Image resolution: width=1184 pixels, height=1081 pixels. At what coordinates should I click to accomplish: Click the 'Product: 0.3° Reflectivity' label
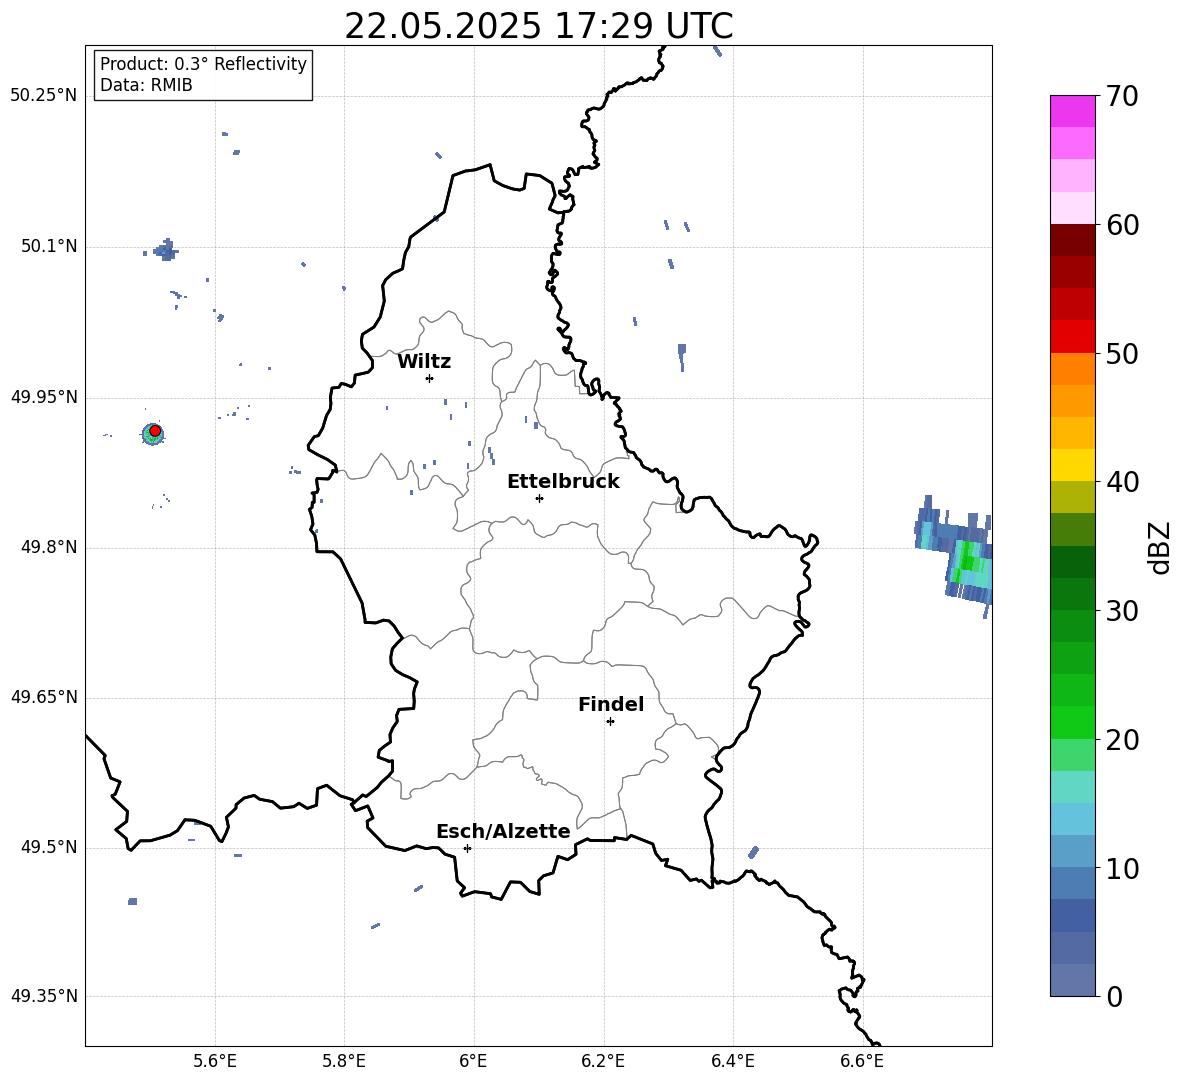(203, 63)
